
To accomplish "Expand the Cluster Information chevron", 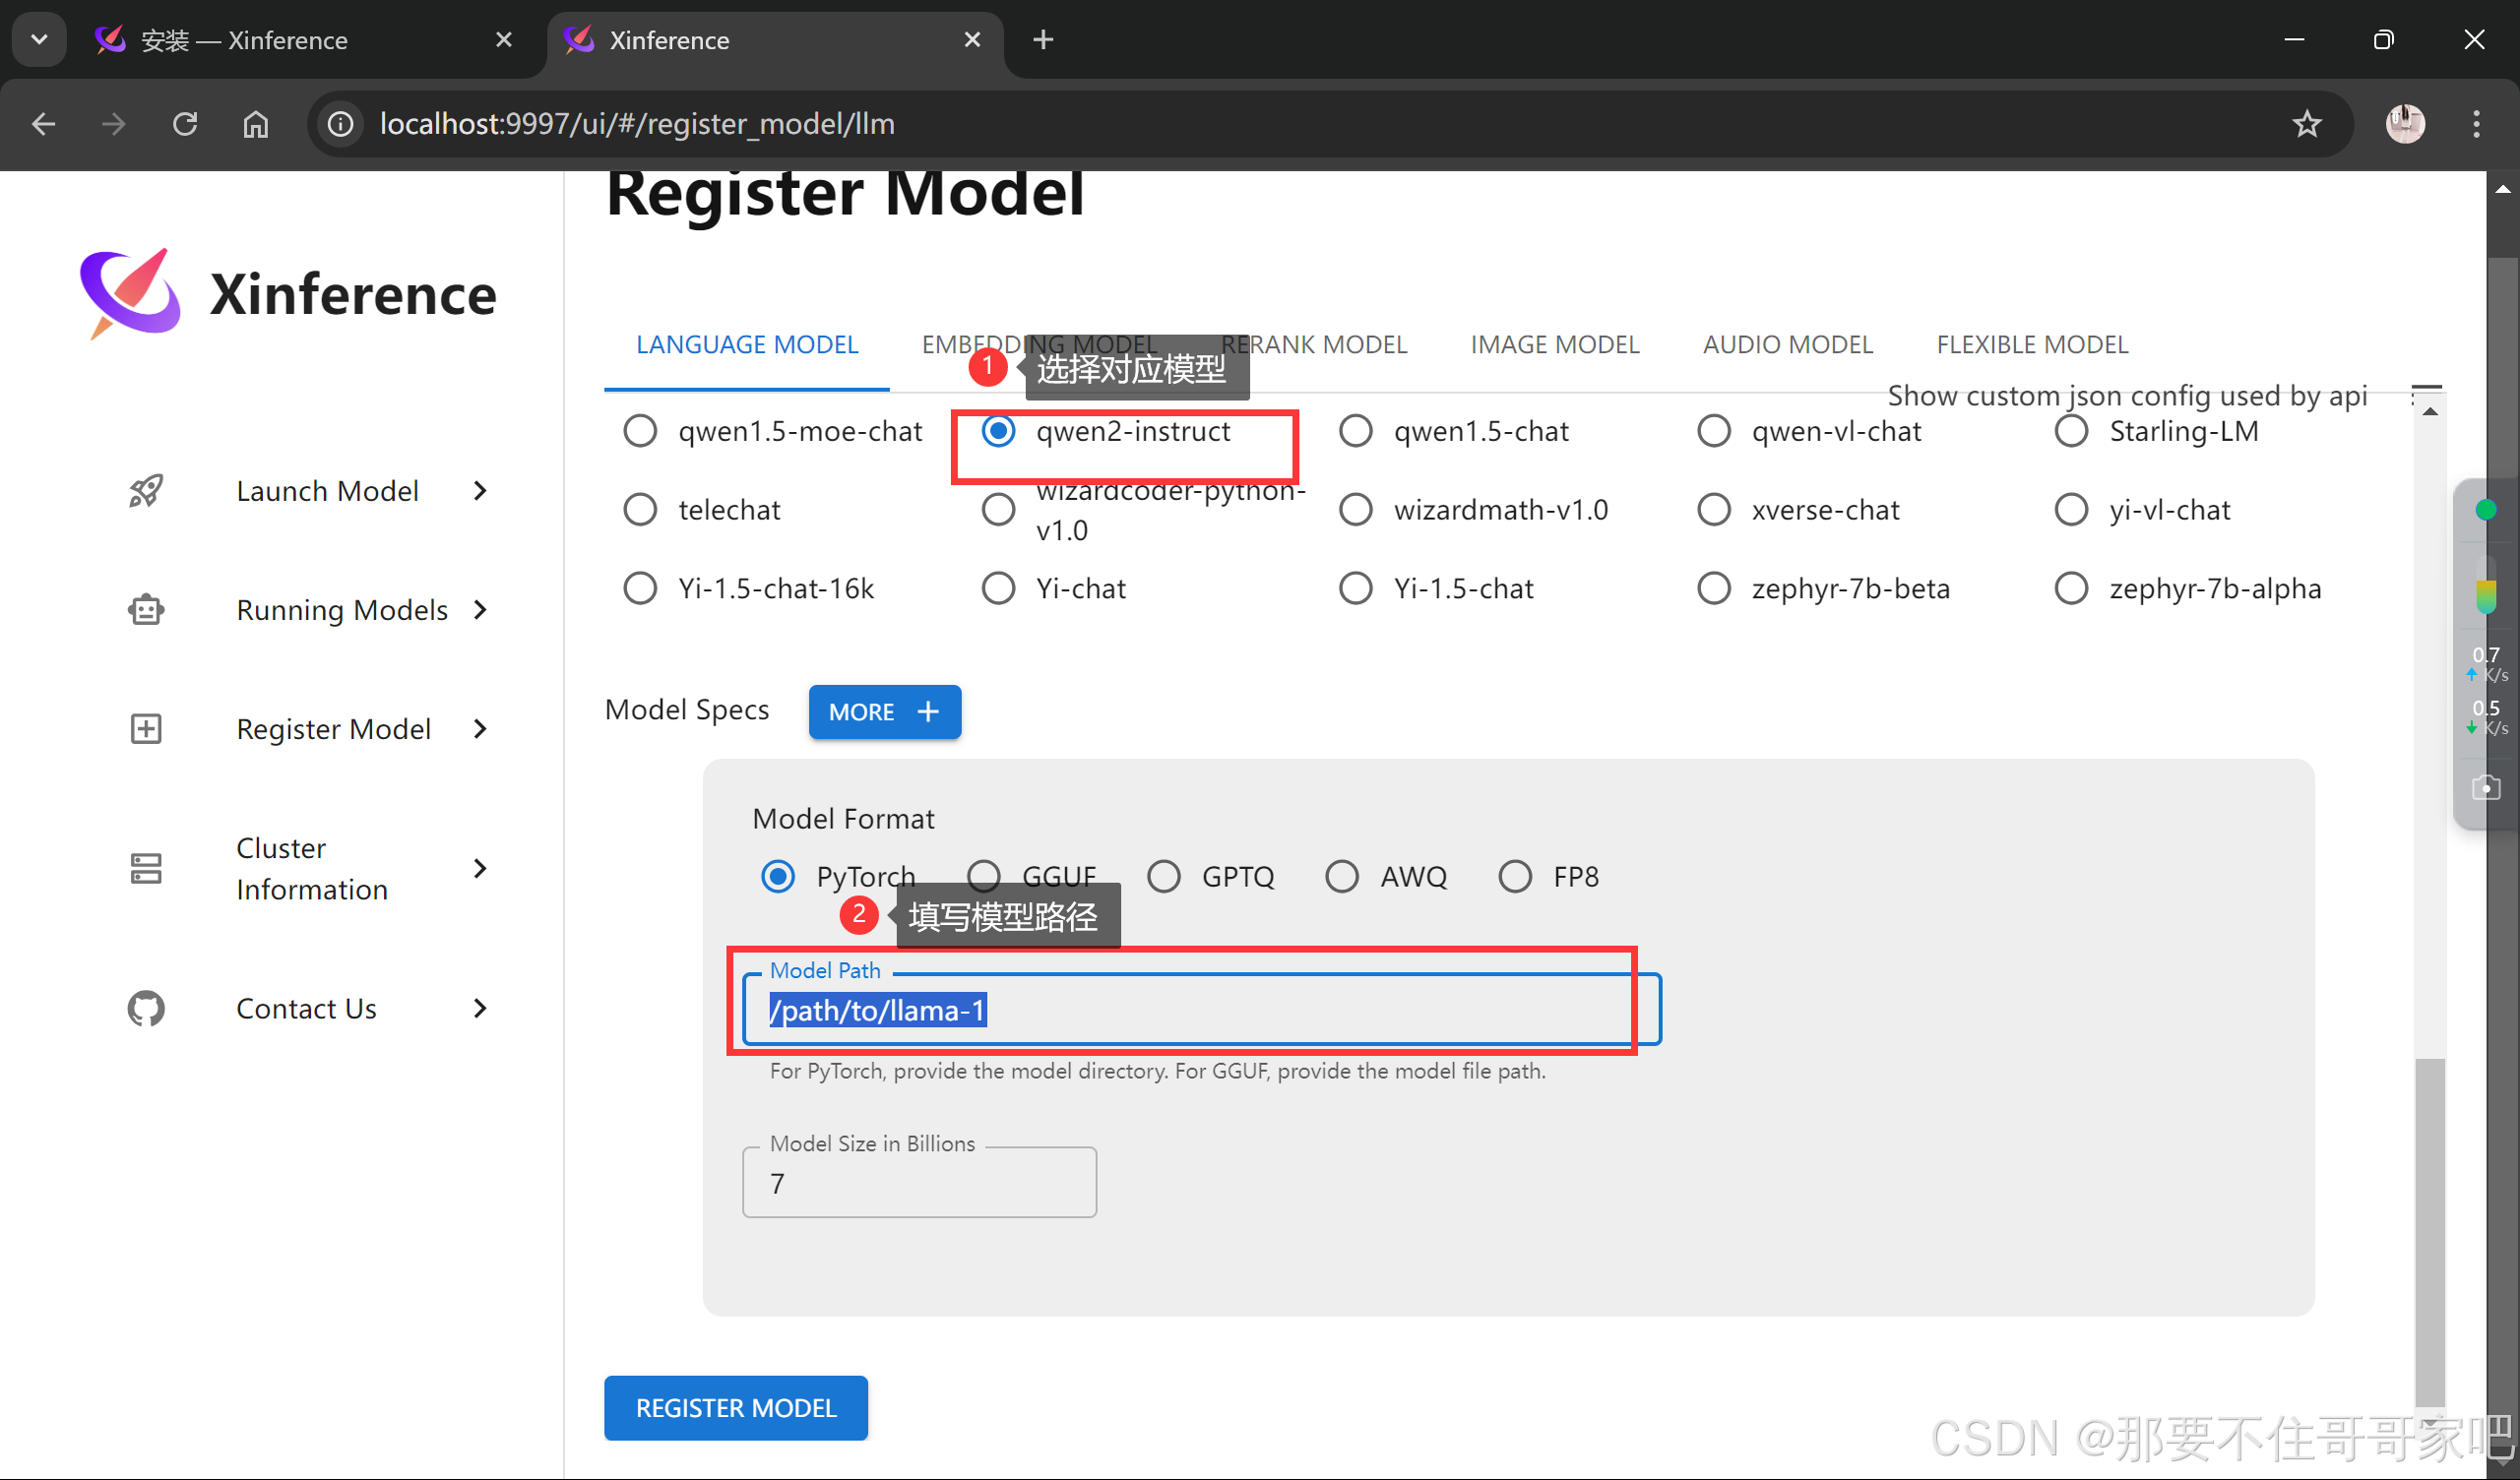I will click(480, 868).
